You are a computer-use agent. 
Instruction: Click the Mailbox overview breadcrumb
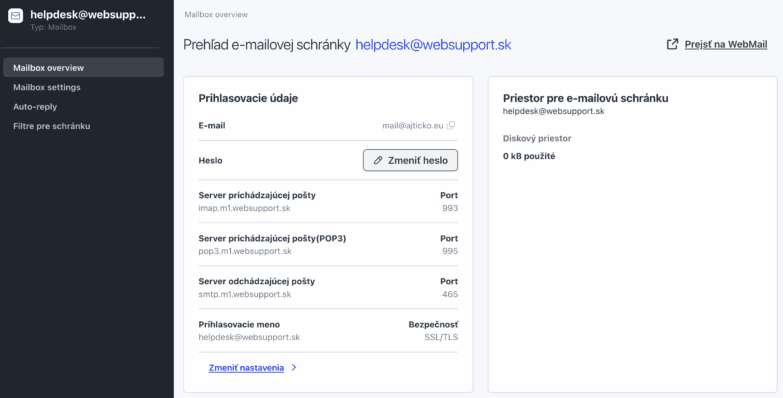216,14
